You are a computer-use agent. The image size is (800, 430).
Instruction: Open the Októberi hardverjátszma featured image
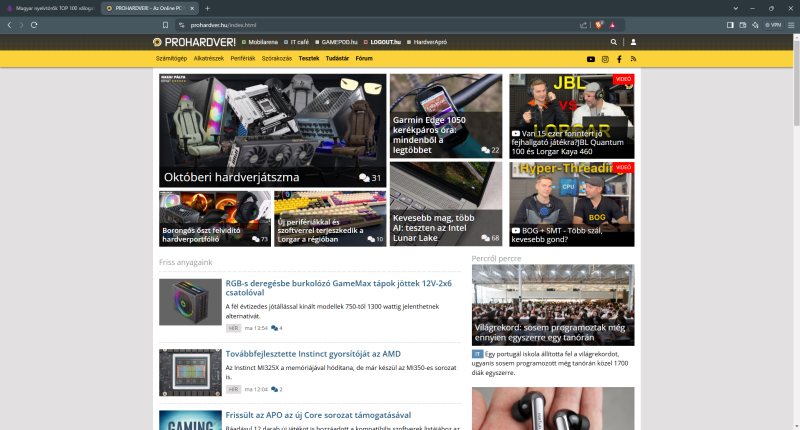coord(272,131)
